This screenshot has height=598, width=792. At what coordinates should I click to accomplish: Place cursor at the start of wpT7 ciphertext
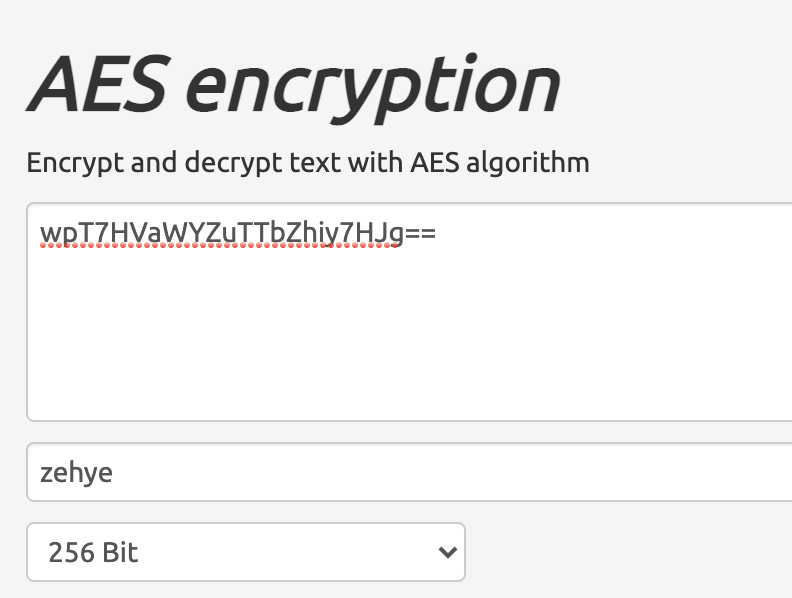click(x=40, y=233)
